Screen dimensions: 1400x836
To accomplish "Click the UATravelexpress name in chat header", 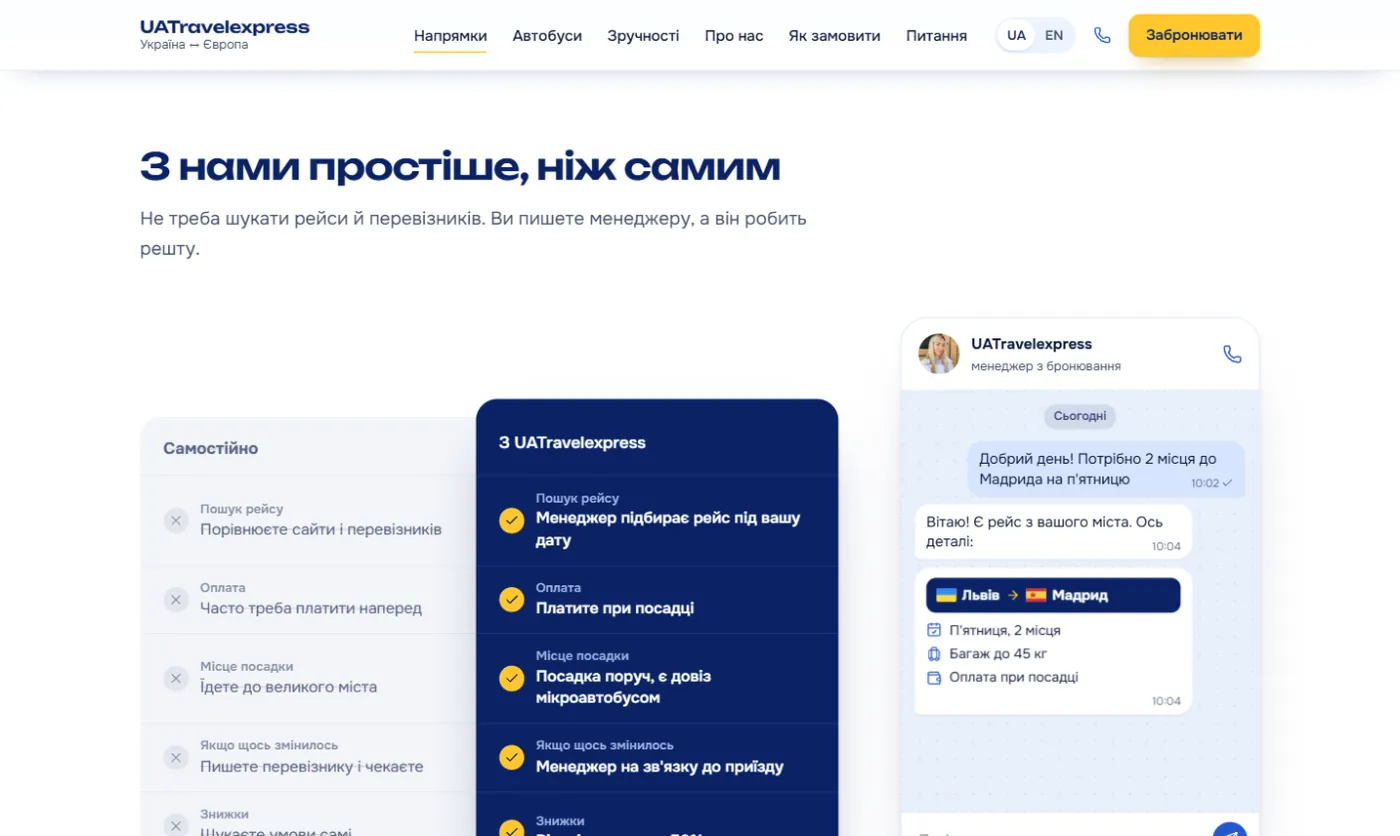I will [x=1032, y=344].
